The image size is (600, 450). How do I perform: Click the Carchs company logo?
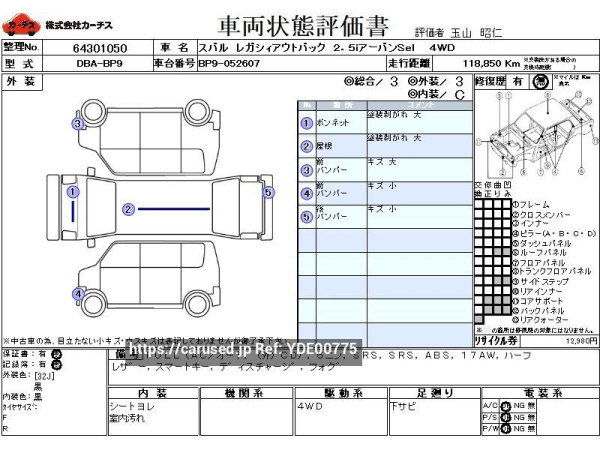[22, 23]
